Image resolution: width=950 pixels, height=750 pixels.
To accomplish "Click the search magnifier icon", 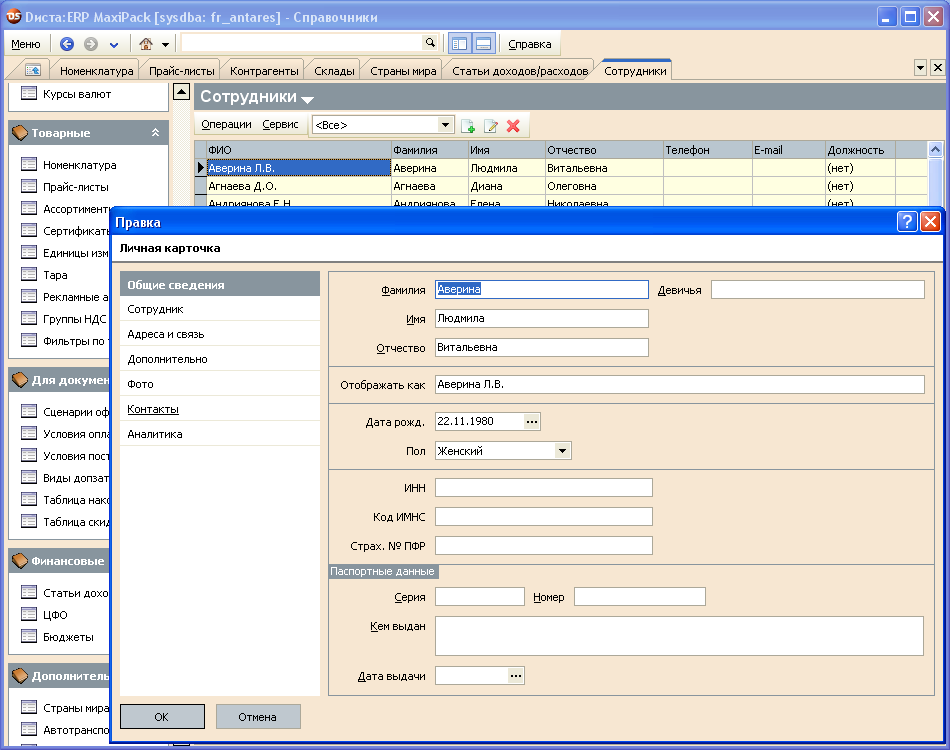I will 430,43.
